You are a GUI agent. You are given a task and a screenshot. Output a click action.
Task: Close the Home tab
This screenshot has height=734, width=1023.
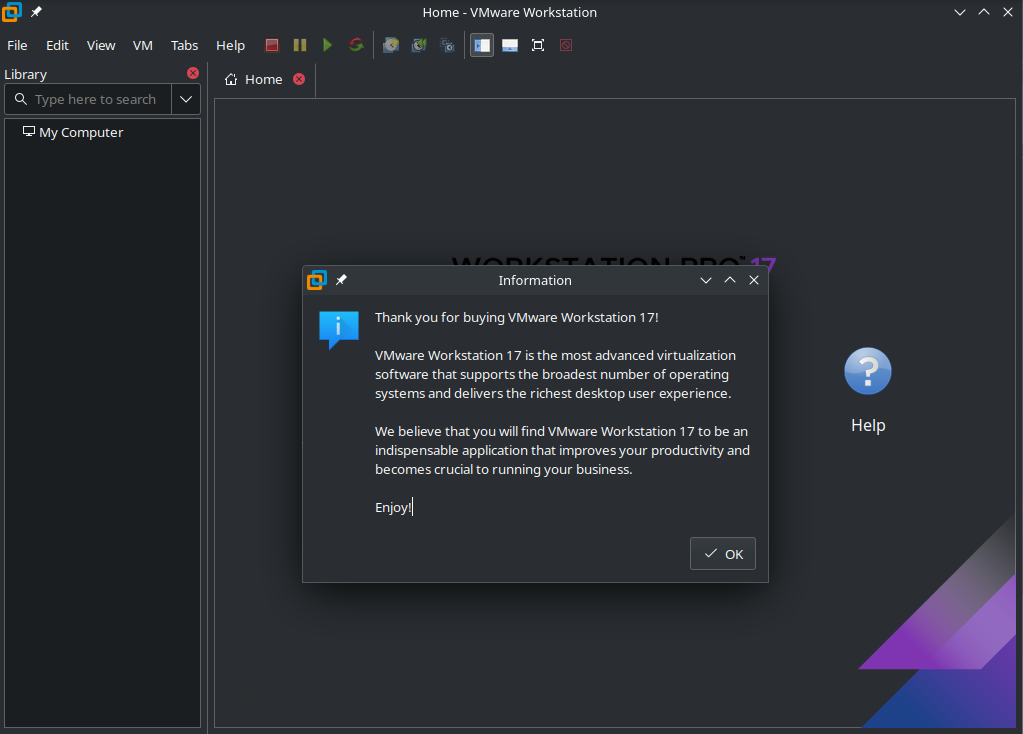coord(299,79)
